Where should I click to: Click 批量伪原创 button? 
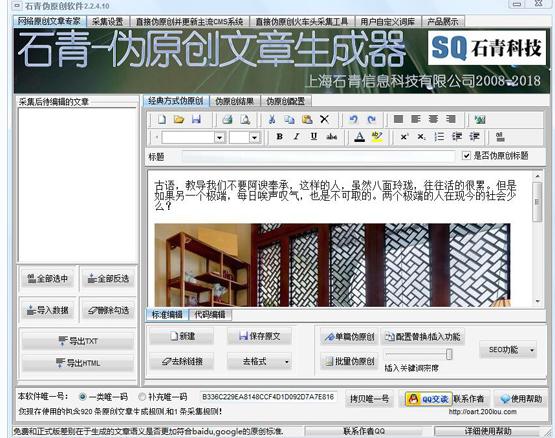349,362
